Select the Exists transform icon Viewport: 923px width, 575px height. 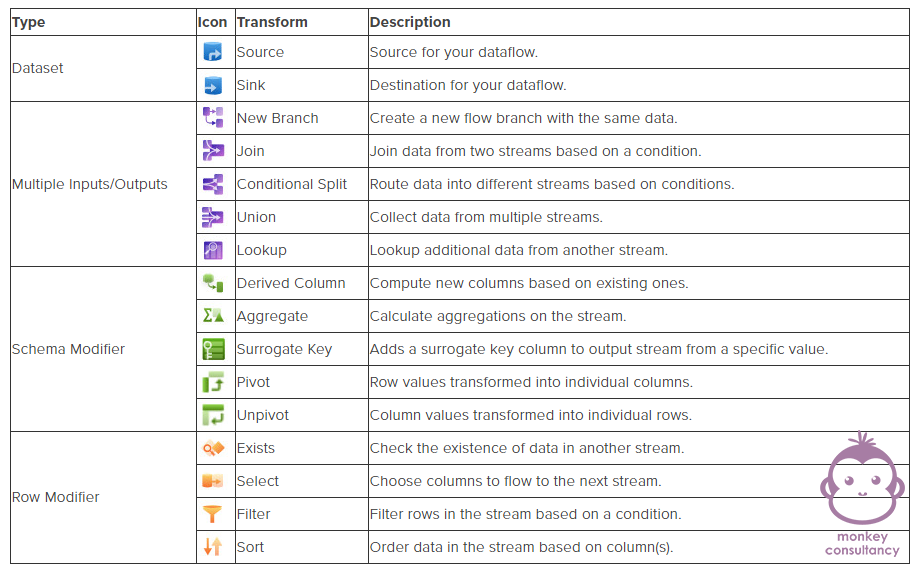[213, 448]
